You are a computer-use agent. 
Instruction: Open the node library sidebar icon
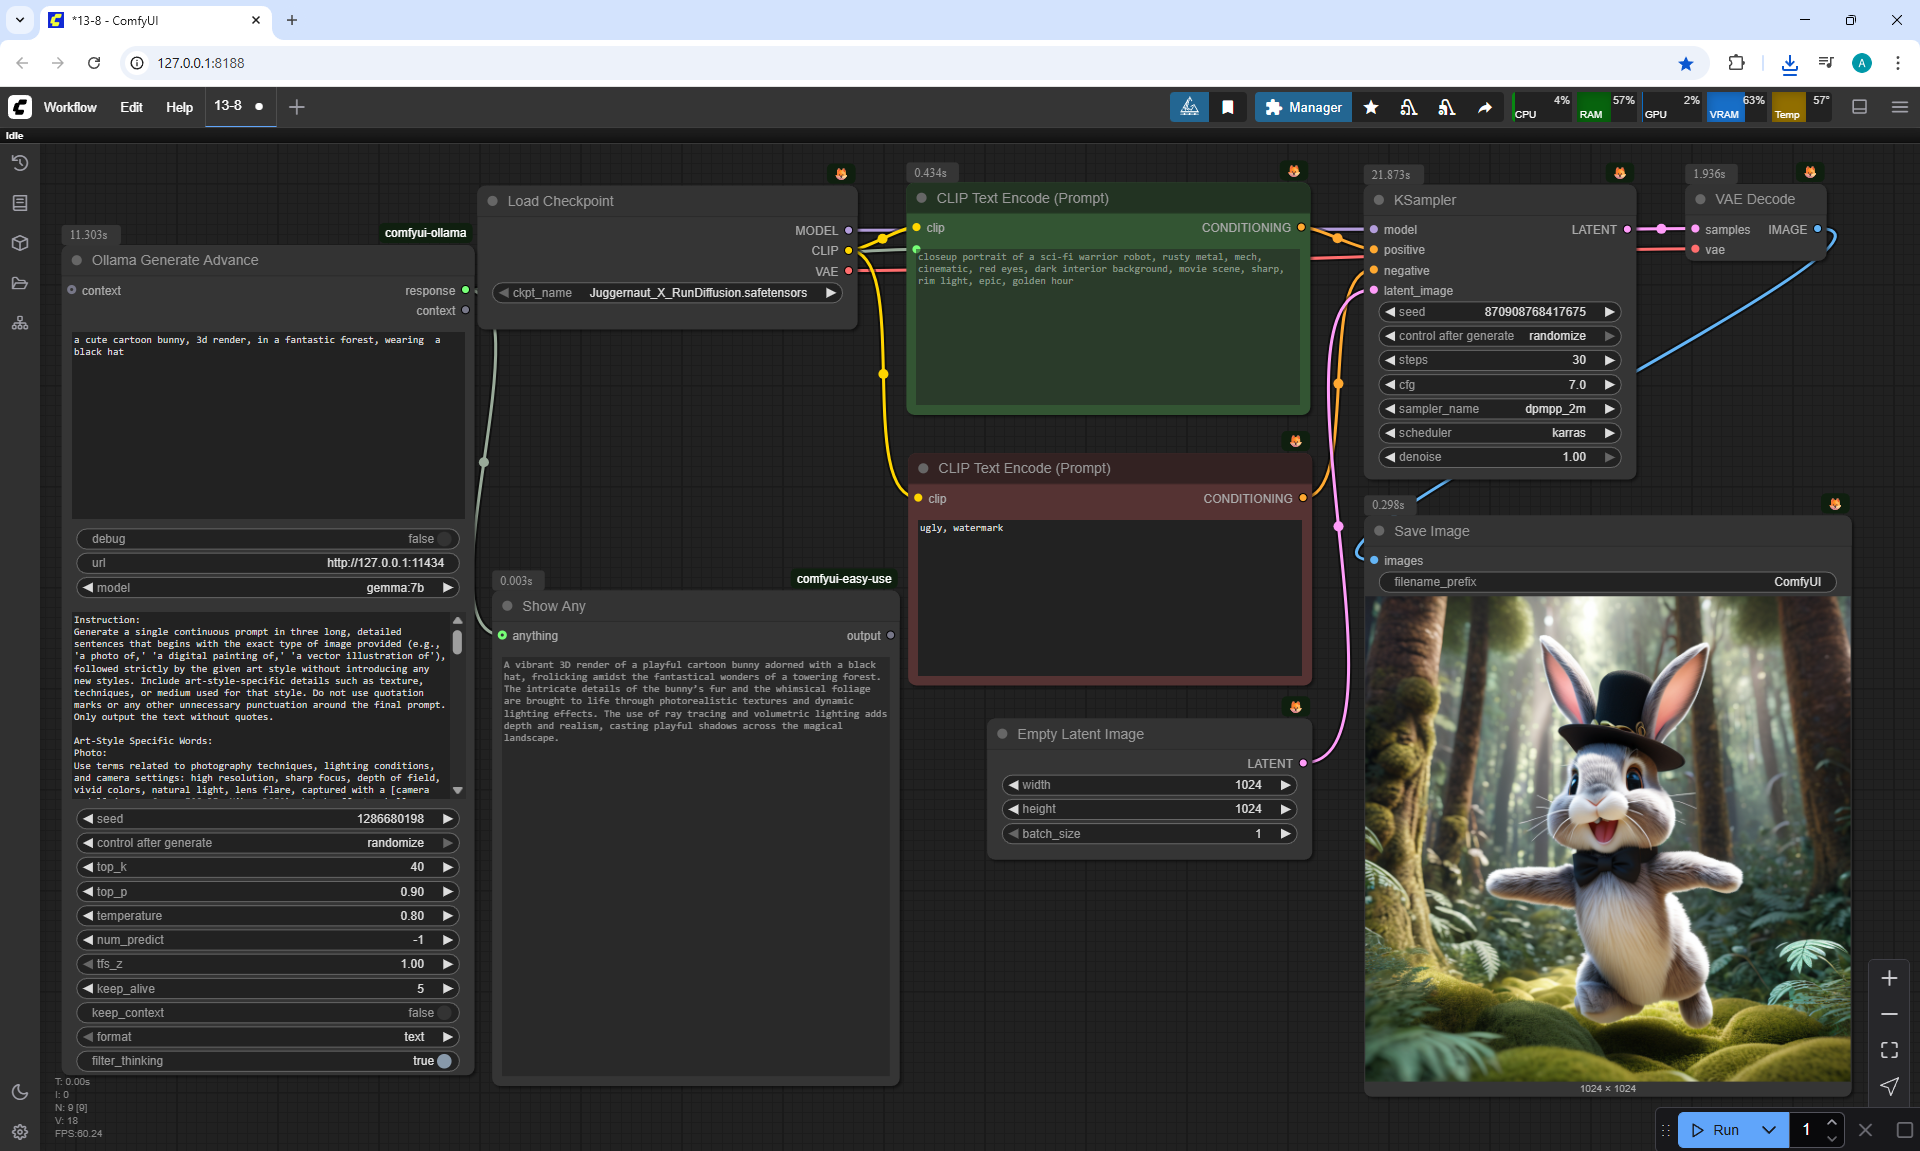tap(19, 203)
